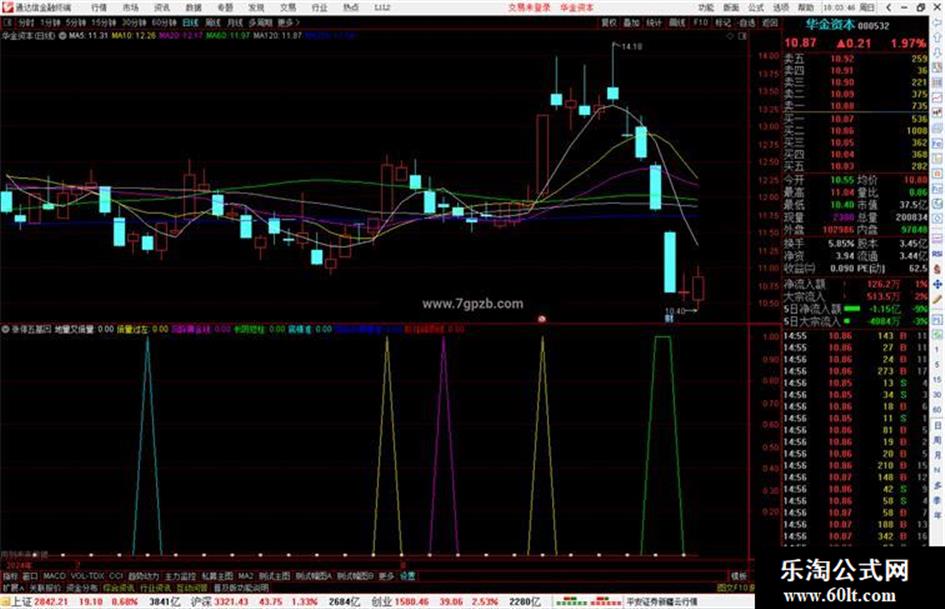The width and height of the screenshot is (945, 609).
Task: Click the 叠加 overlay button
Action: click(x=631, y=23)
